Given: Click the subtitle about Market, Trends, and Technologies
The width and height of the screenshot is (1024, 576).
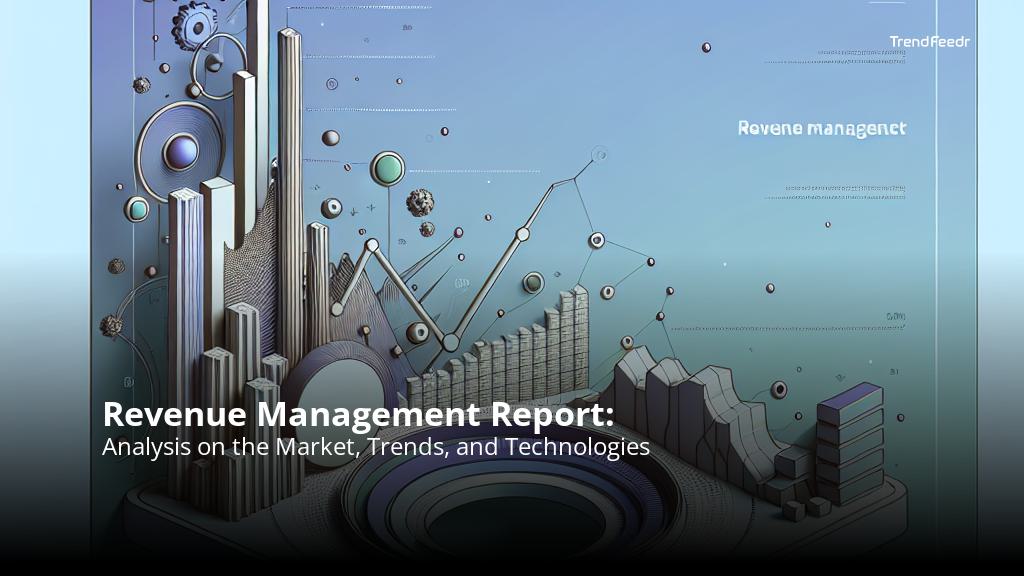Looking at the screenshot, I should click(375, 448).
